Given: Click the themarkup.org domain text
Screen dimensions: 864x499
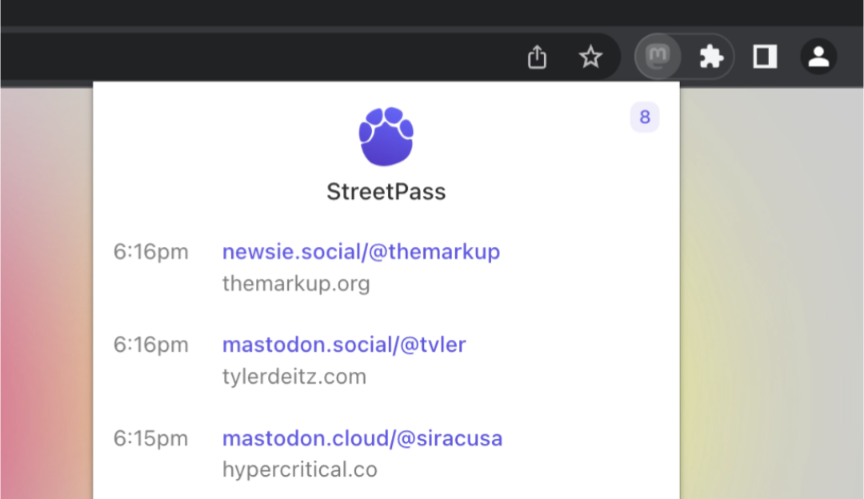Looking at the screenshot, I should tap(296, 284).
